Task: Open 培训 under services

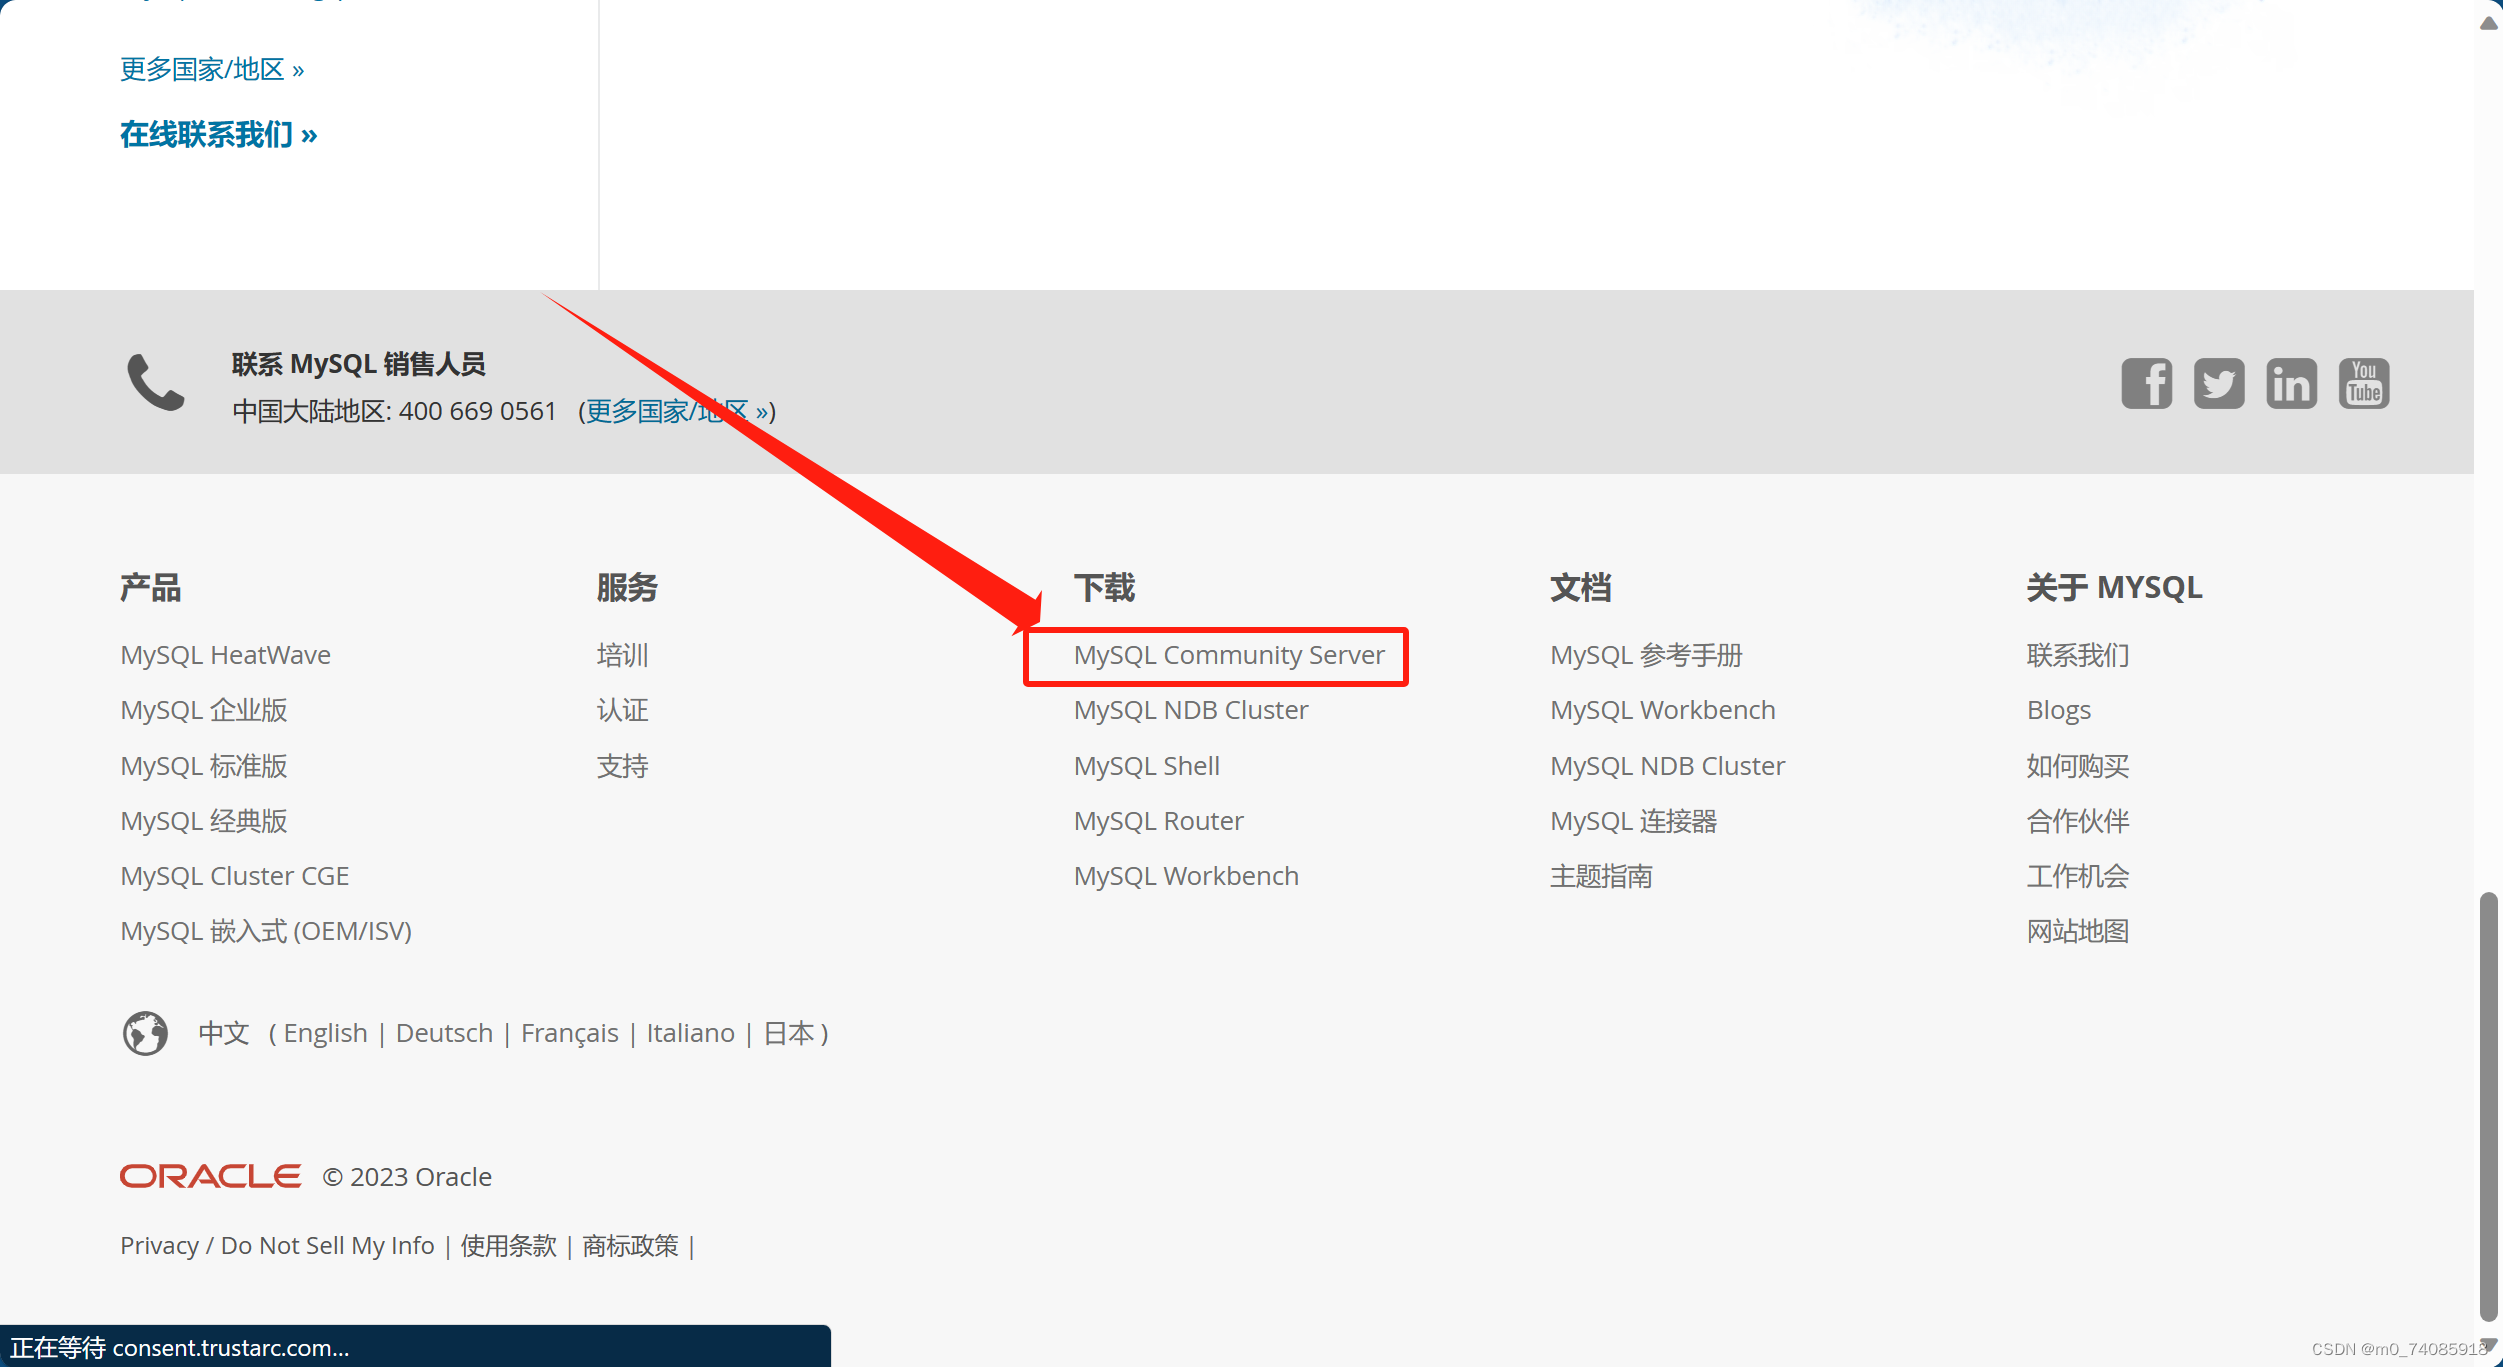Action: coord(622,655)
